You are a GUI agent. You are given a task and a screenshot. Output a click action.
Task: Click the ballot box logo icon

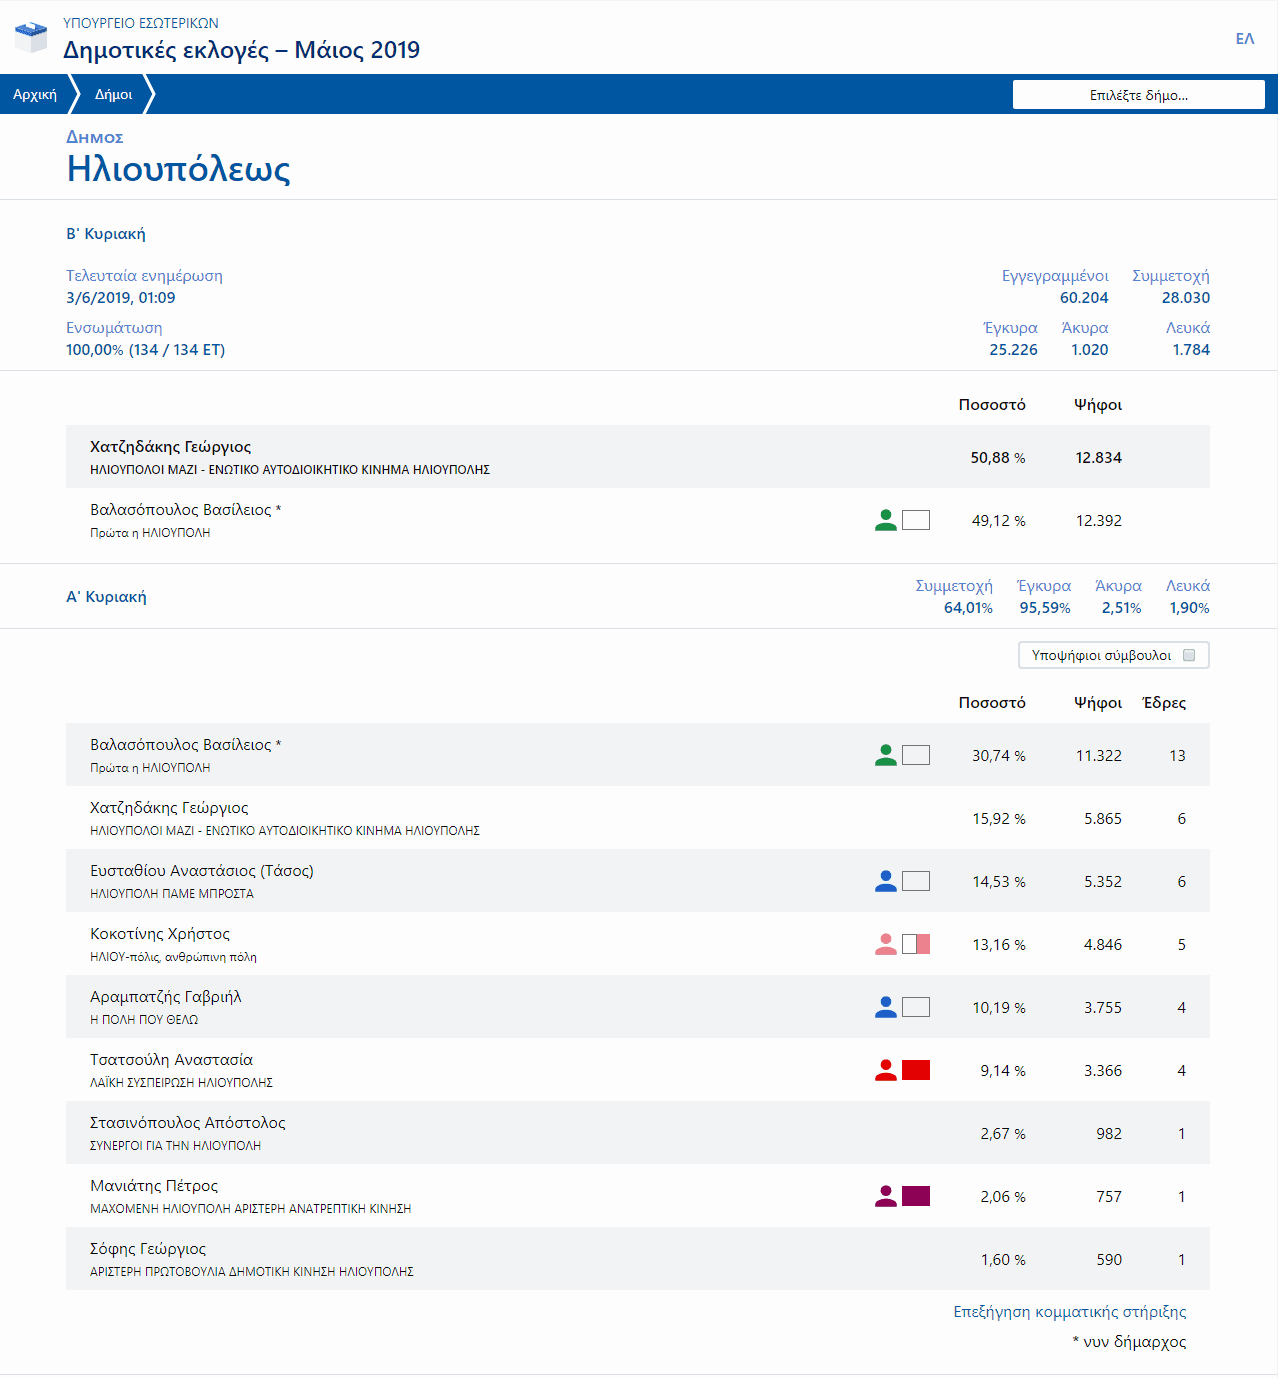(31, 37)
